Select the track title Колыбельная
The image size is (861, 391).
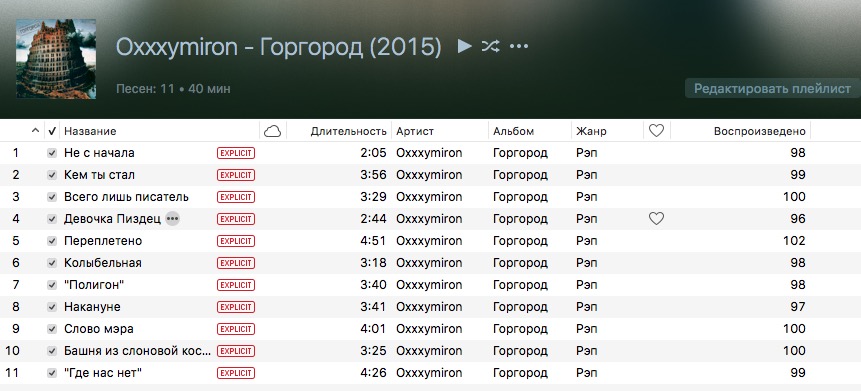103,263
